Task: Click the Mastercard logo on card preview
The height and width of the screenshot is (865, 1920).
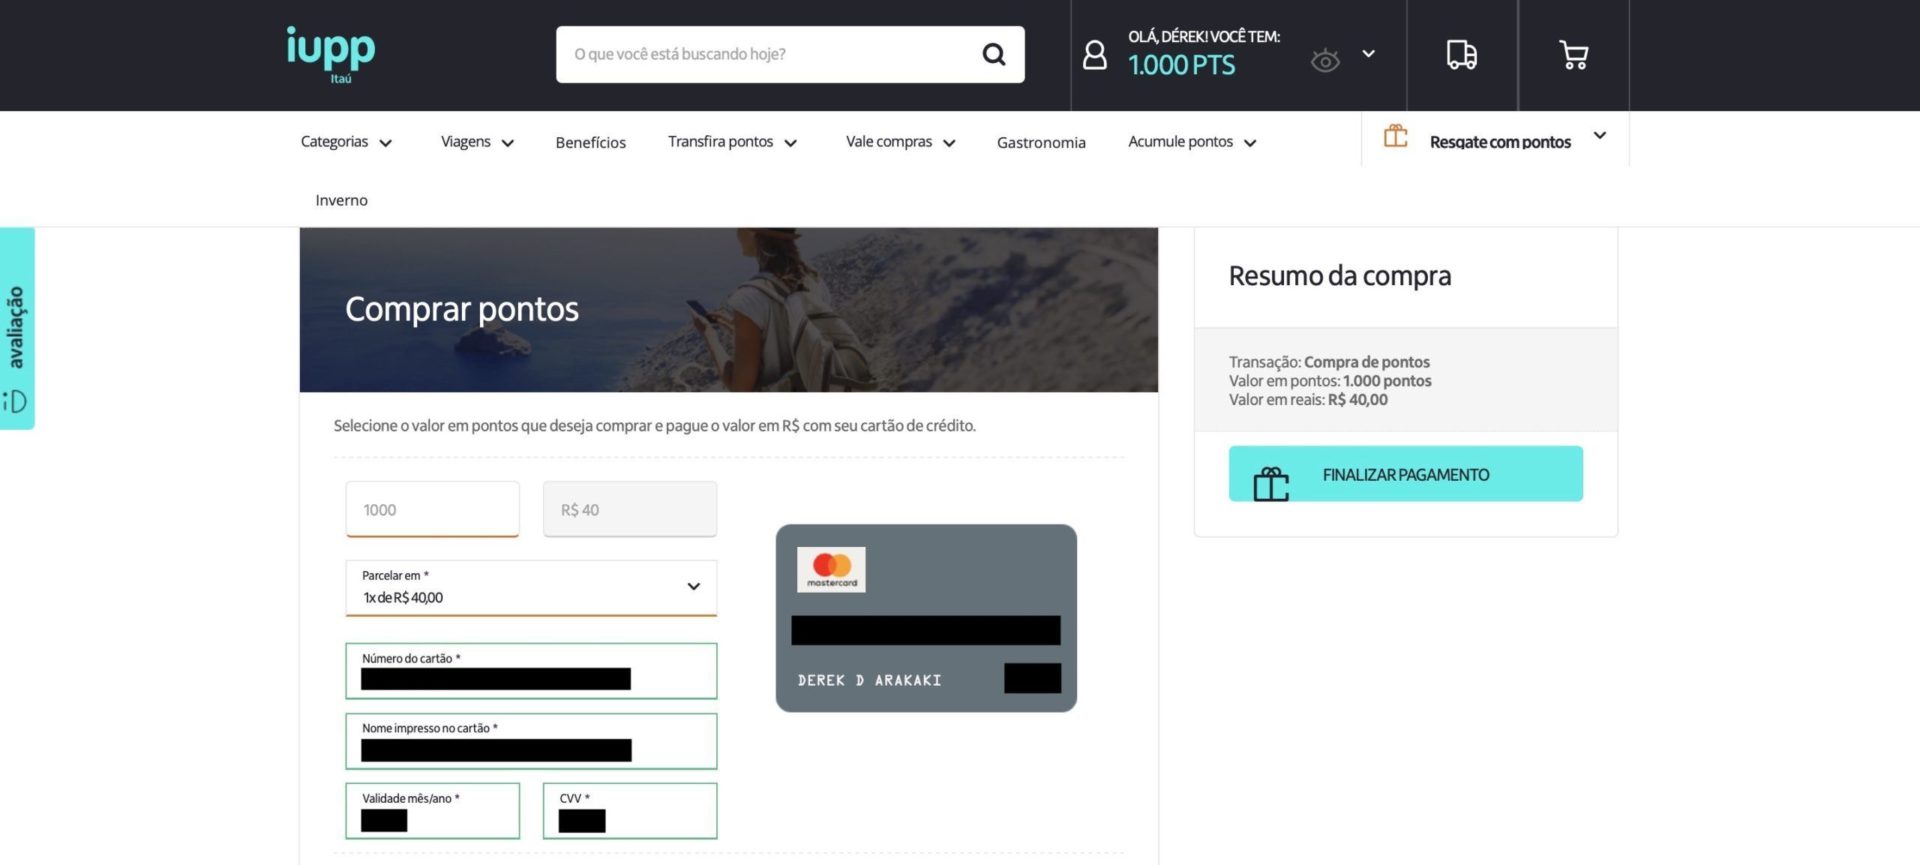Action: tap(831, 569)
